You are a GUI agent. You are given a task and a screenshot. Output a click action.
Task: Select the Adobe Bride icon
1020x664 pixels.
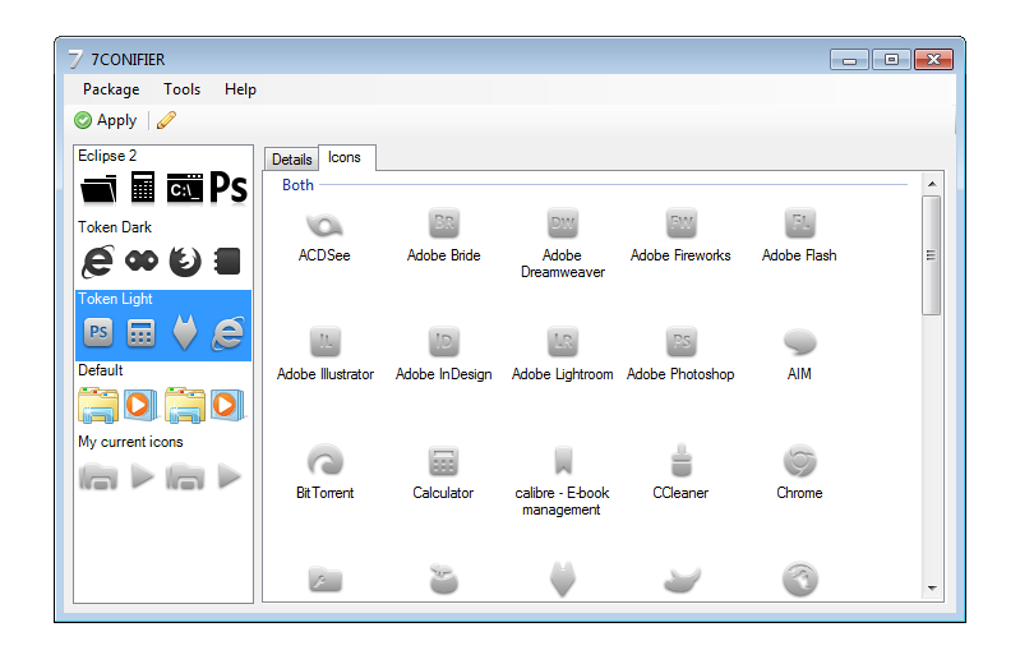coord(444,224)
